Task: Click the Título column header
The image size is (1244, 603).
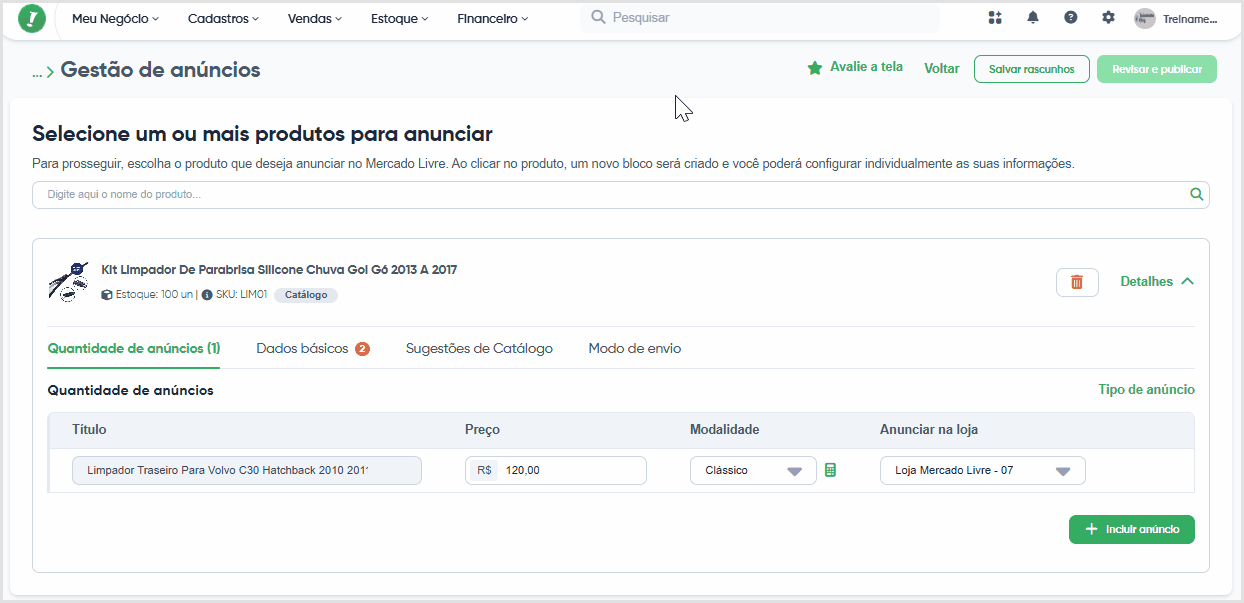Action: coord(89,430)
